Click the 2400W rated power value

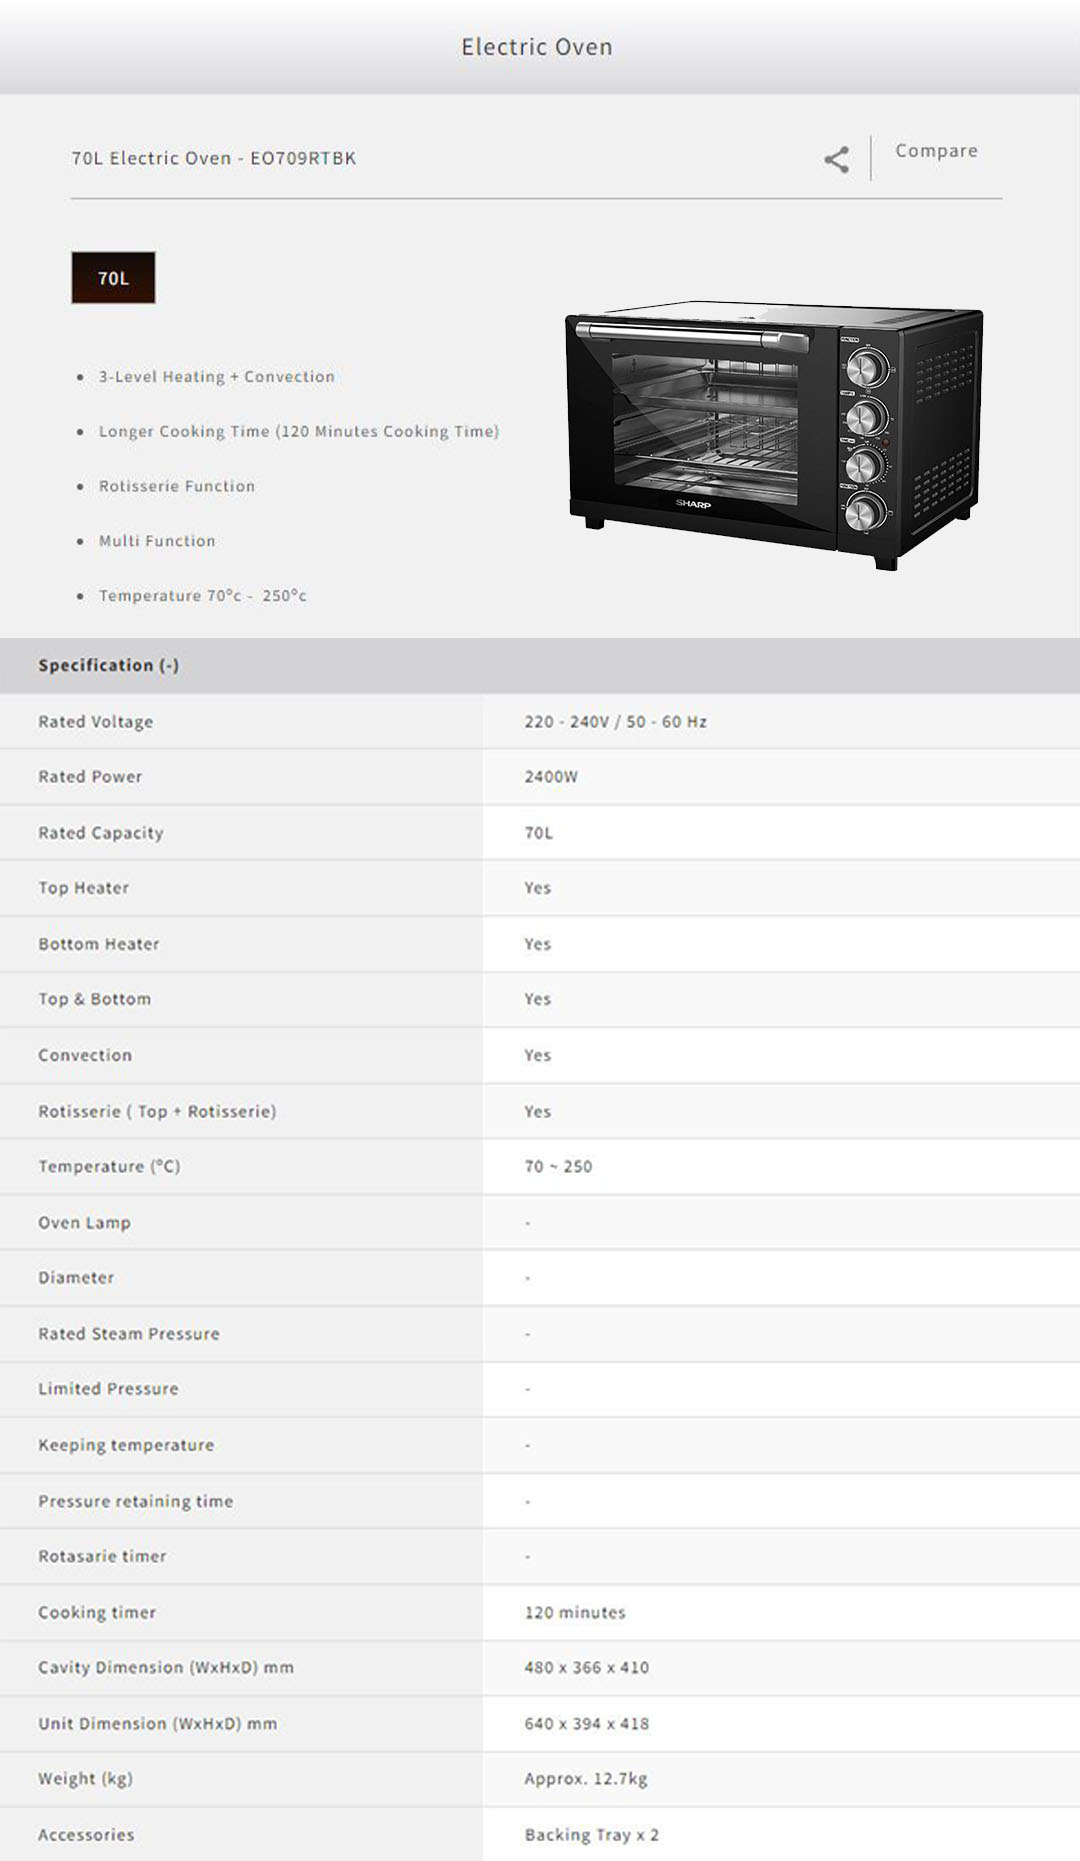551,777
